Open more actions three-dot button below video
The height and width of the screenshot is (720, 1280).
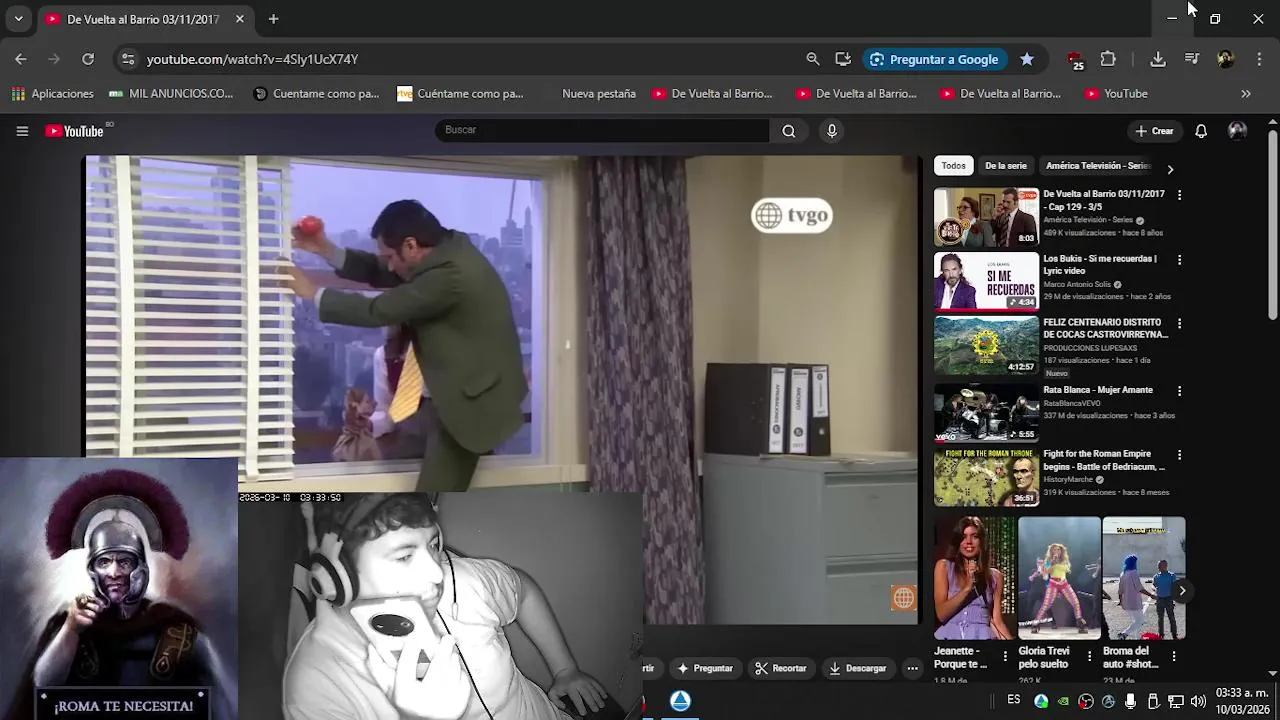[912, 668]
